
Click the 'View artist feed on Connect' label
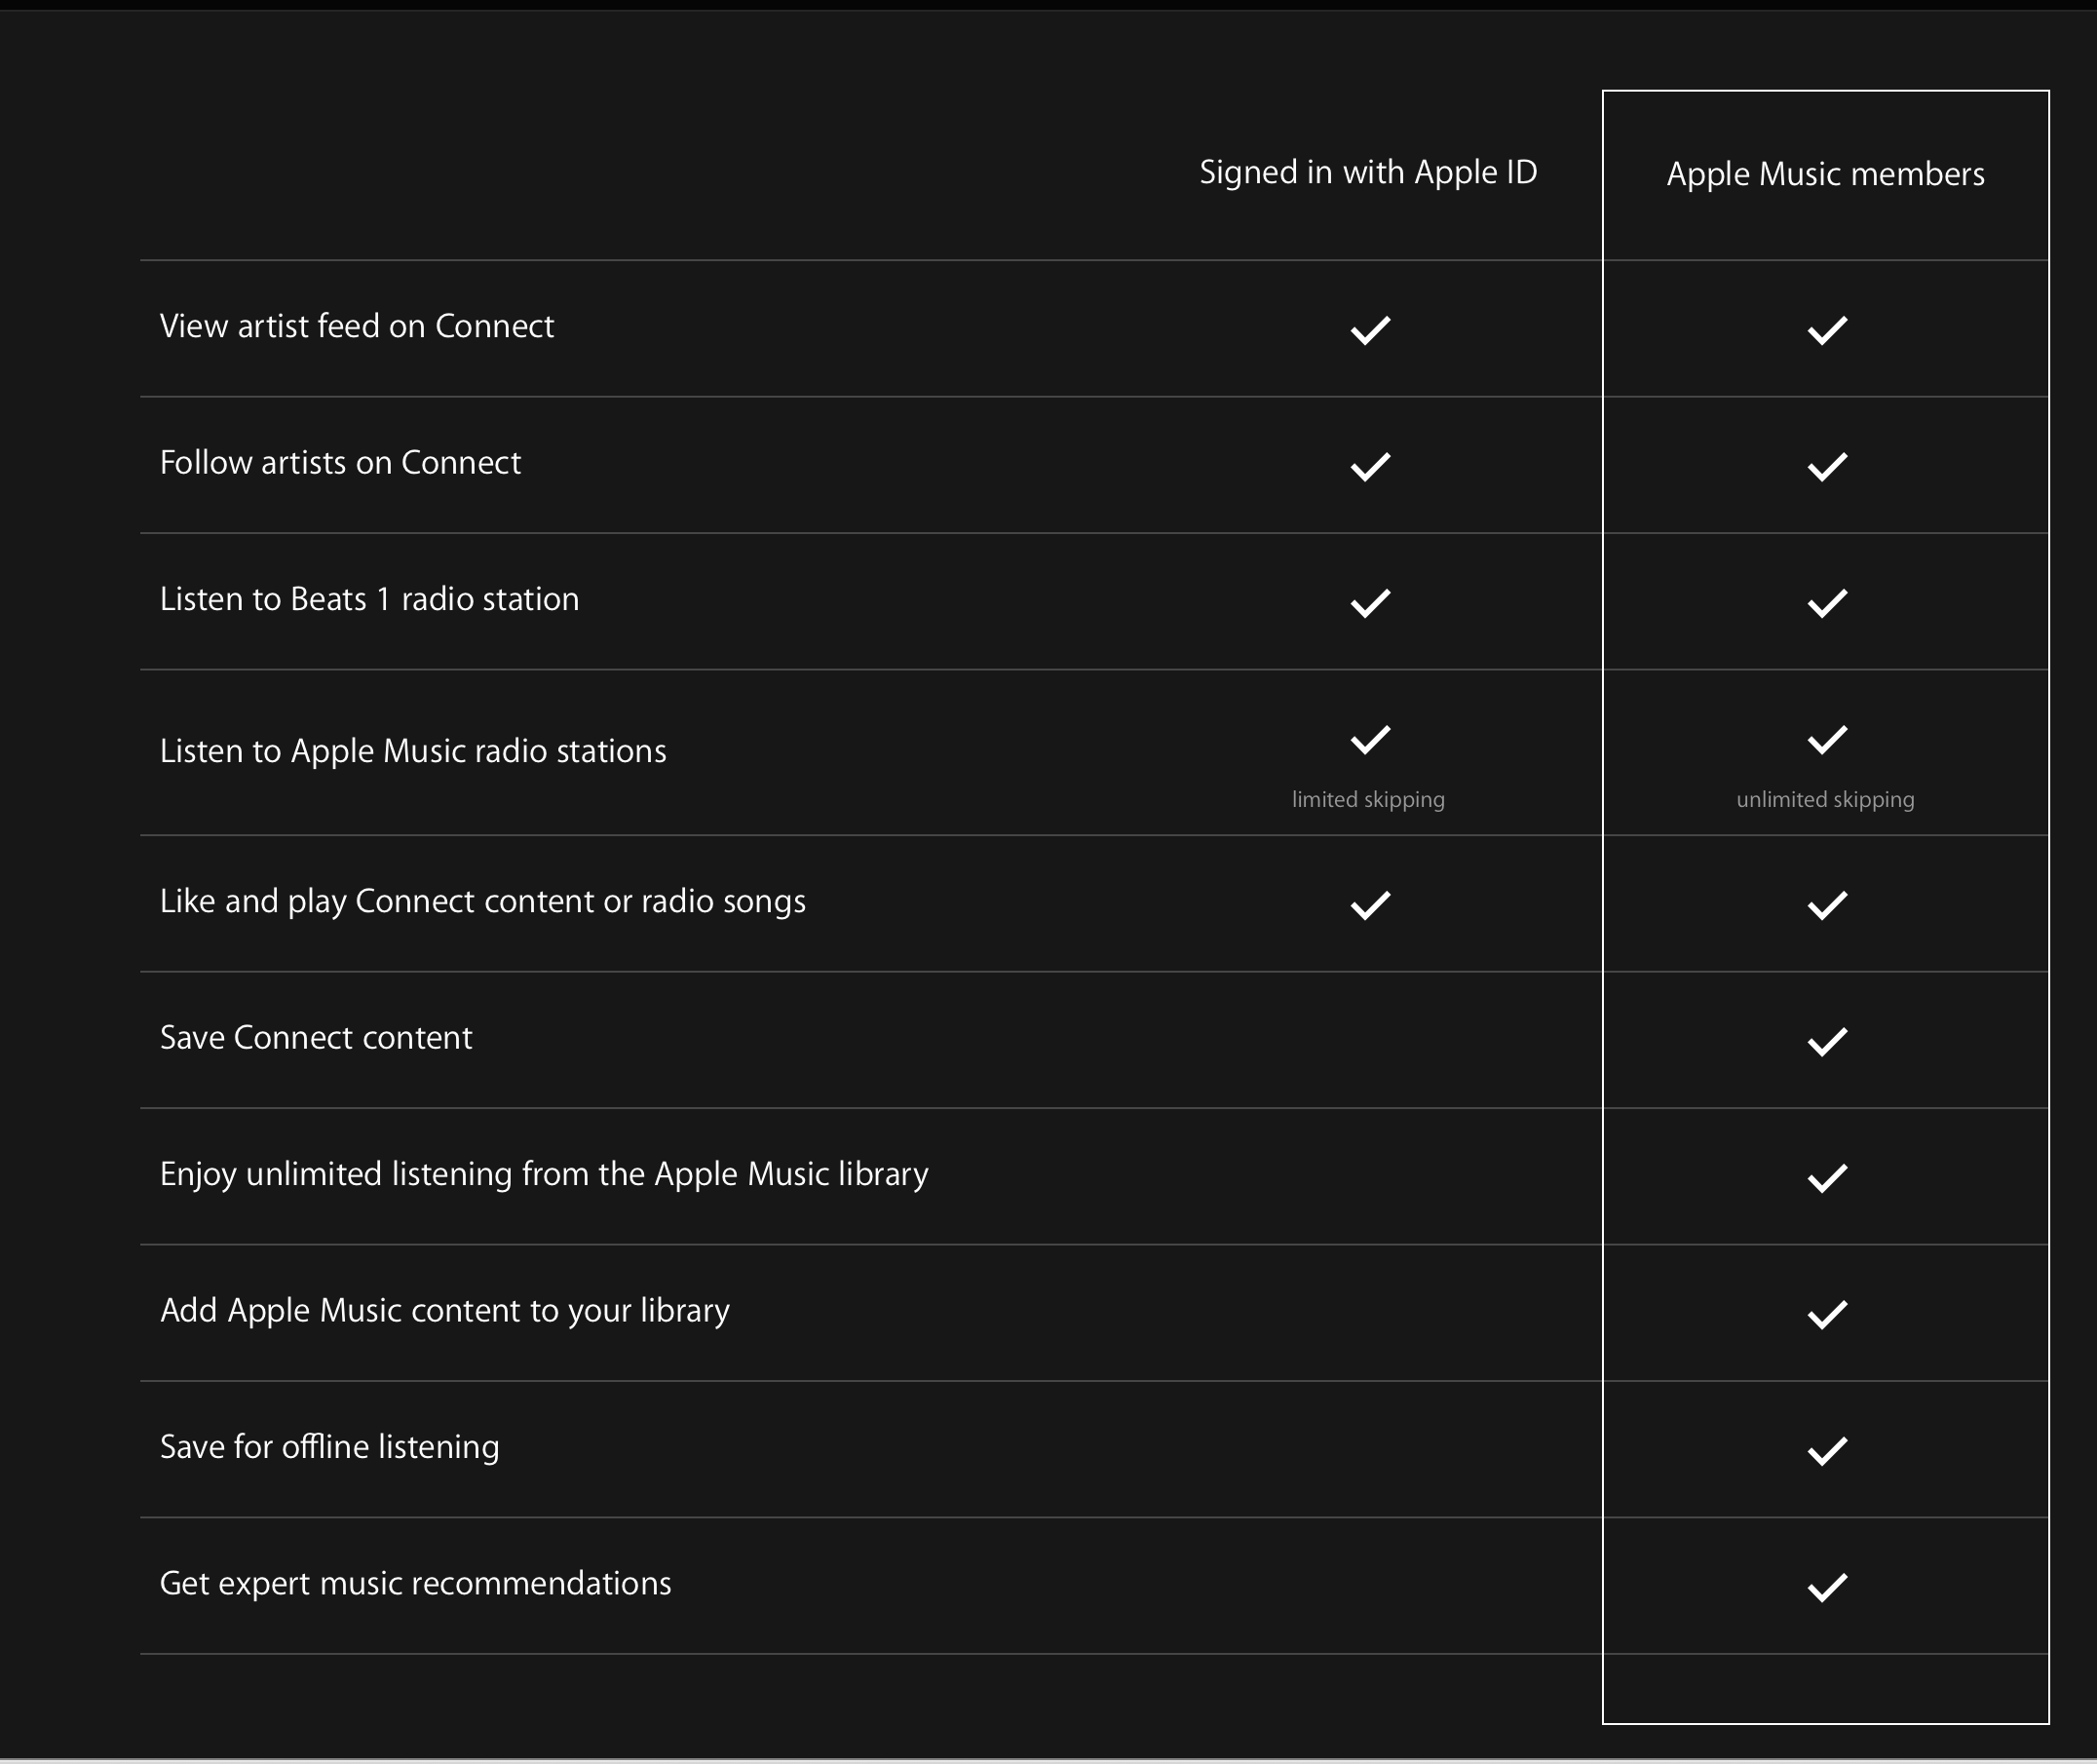356,327
